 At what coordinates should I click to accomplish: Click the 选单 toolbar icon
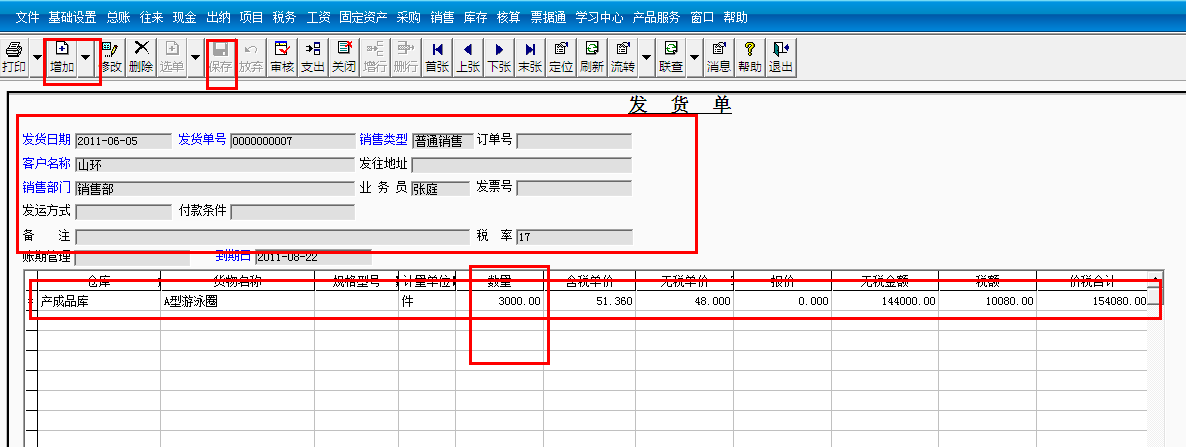pyautogui.click(x=172, y=57)
